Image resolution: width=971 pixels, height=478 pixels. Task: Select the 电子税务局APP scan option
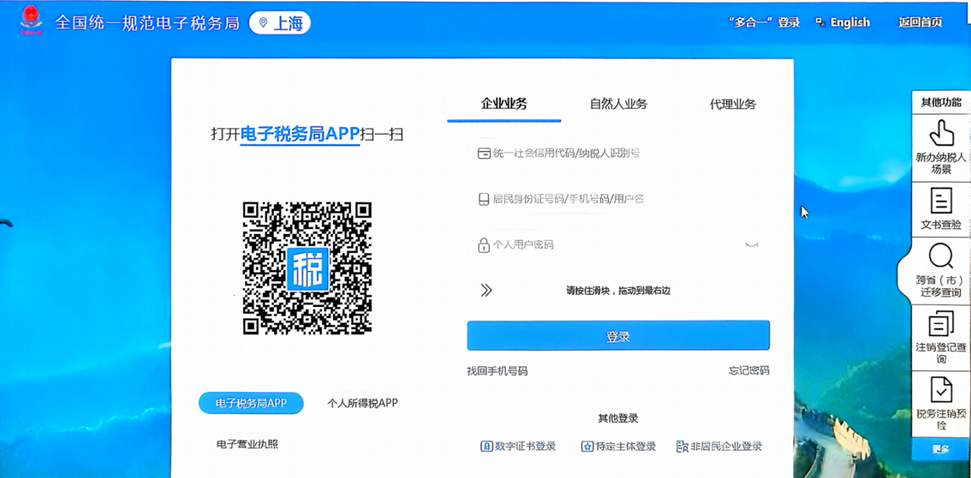(x=251, y=403)
